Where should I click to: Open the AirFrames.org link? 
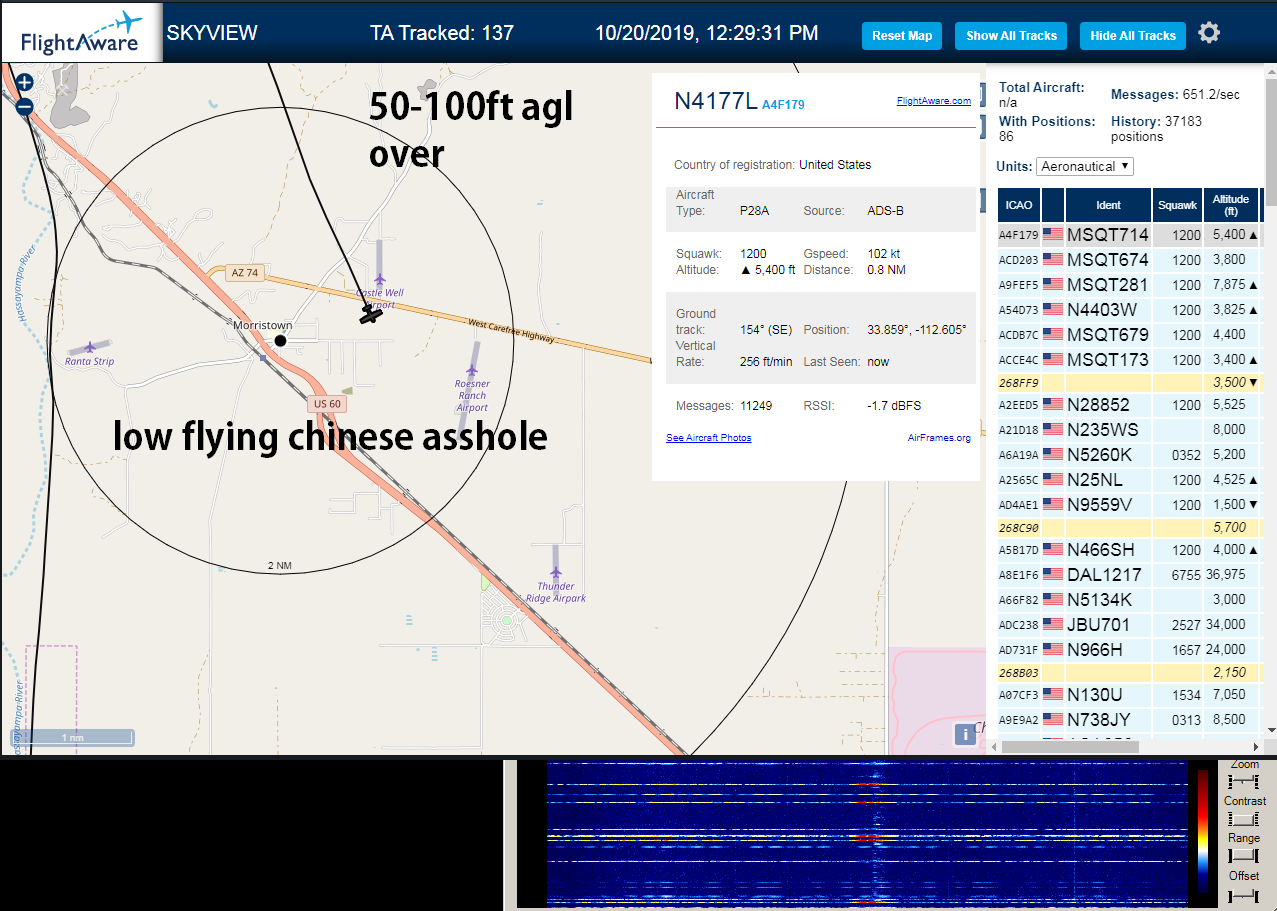[x=939, y=438]
